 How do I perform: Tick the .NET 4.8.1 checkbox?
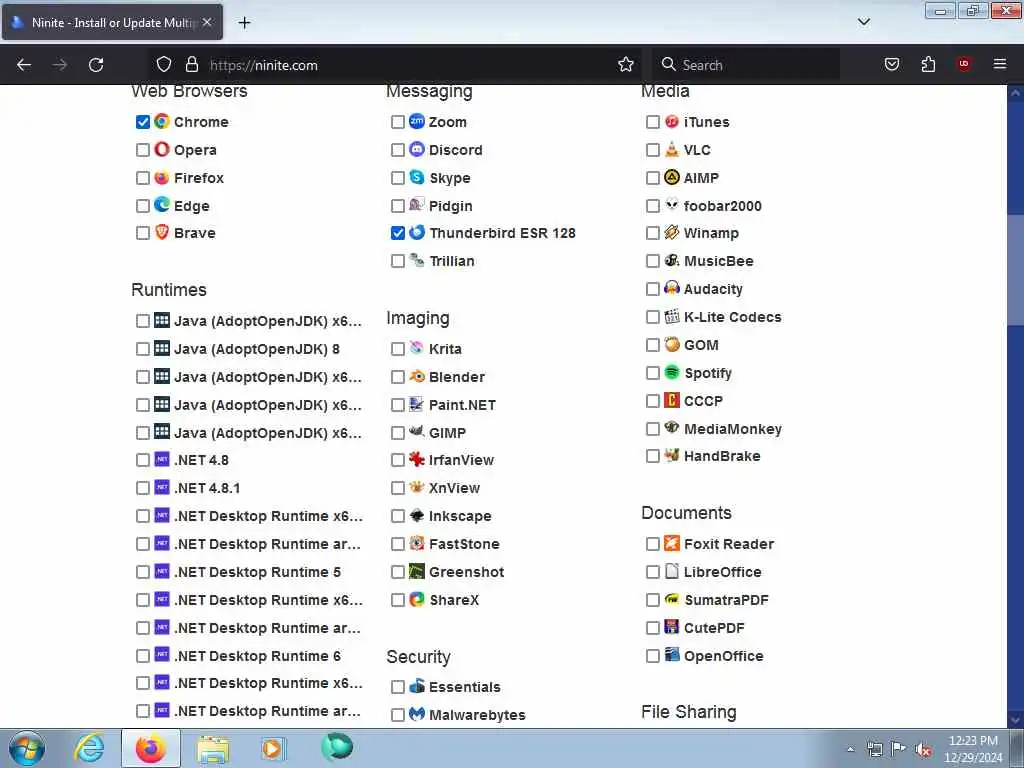(142, 488)
